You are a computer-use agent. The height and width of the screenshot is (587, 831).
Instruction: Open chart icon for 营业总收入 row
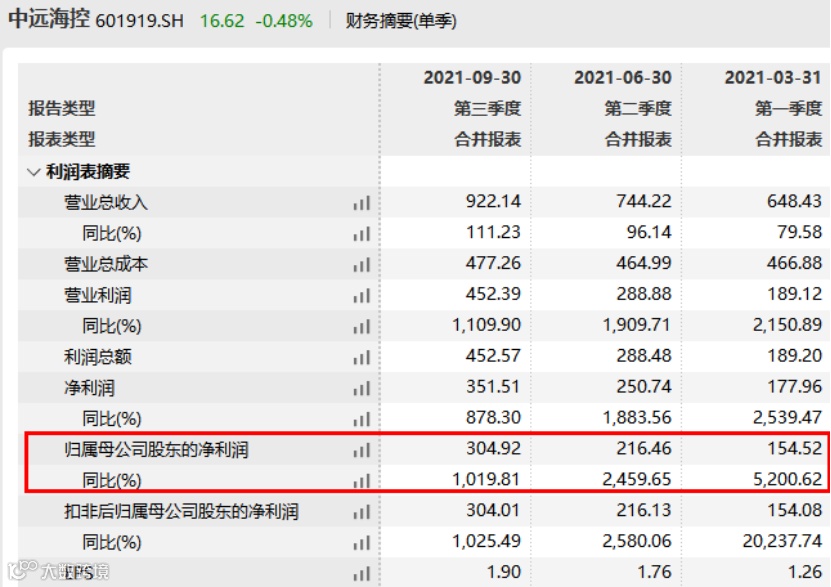361,202
